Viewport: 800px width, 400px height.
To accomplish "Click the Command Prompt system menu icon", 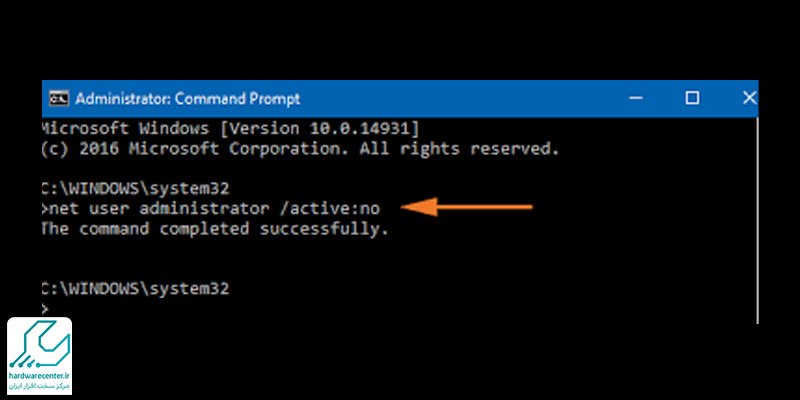I will (59, 98).
